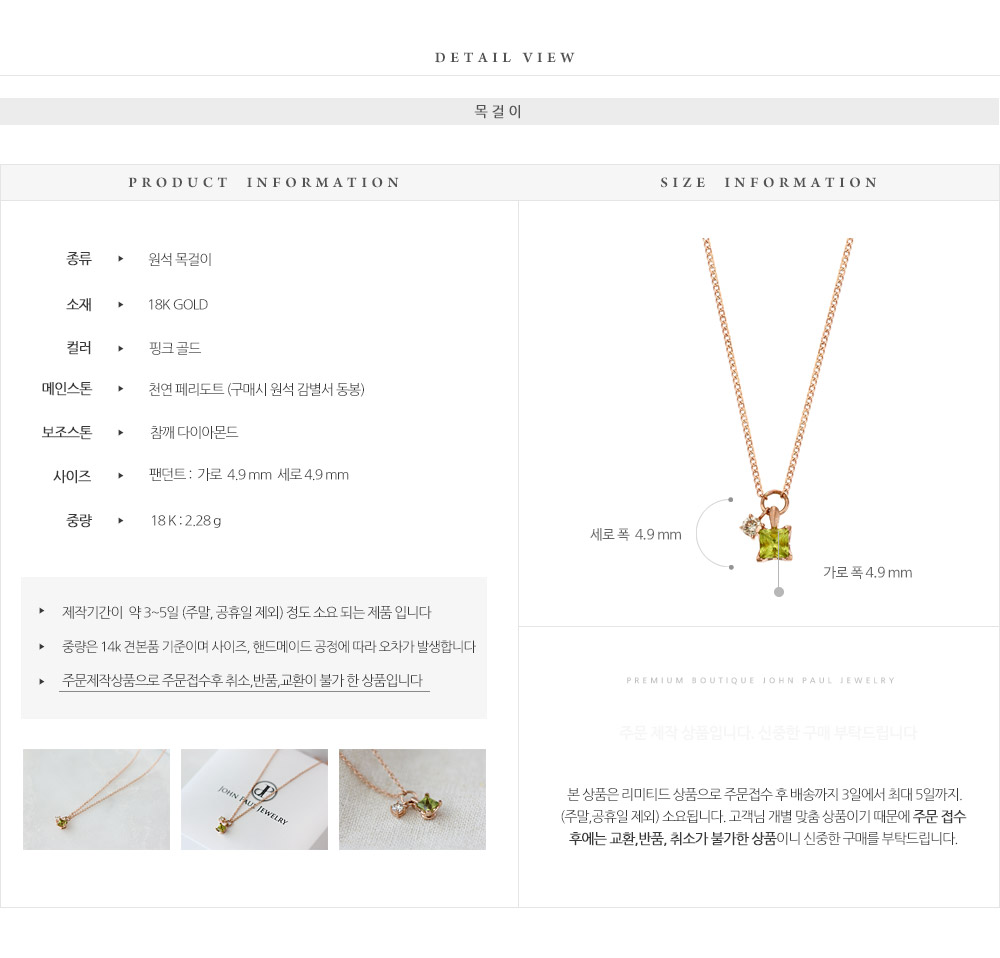Click the 가로 폭 4.9 mm label
Image resolution: width=1000 pixels, height=958 pixels.
(x=867, y=572)
